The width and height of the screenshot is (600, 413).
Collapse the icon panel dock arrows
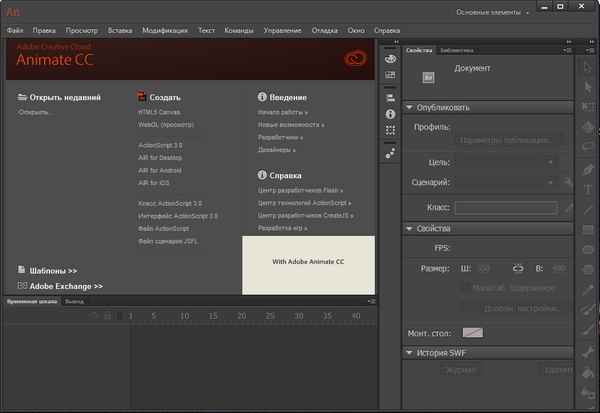pos(396,41)
